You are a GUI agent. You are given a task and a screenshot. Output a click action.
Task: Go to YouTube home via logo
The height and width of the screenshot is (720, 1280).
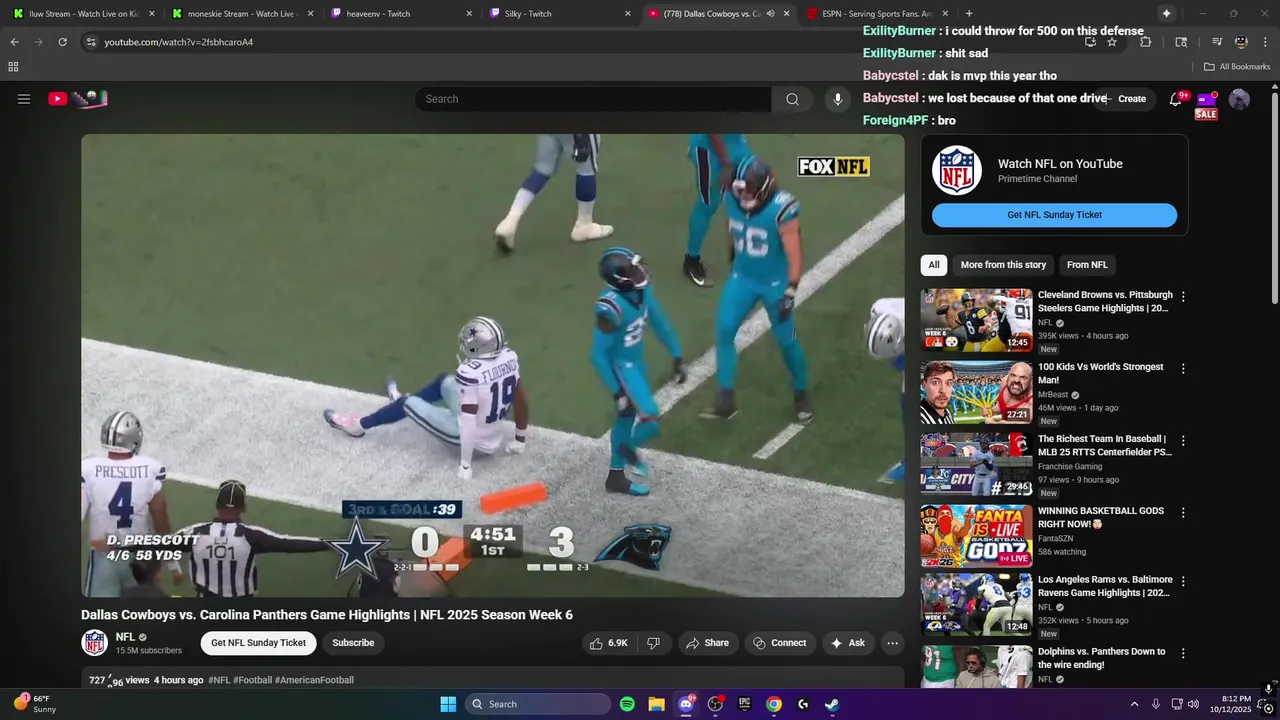pyautogui.click(x=78, y=98)
